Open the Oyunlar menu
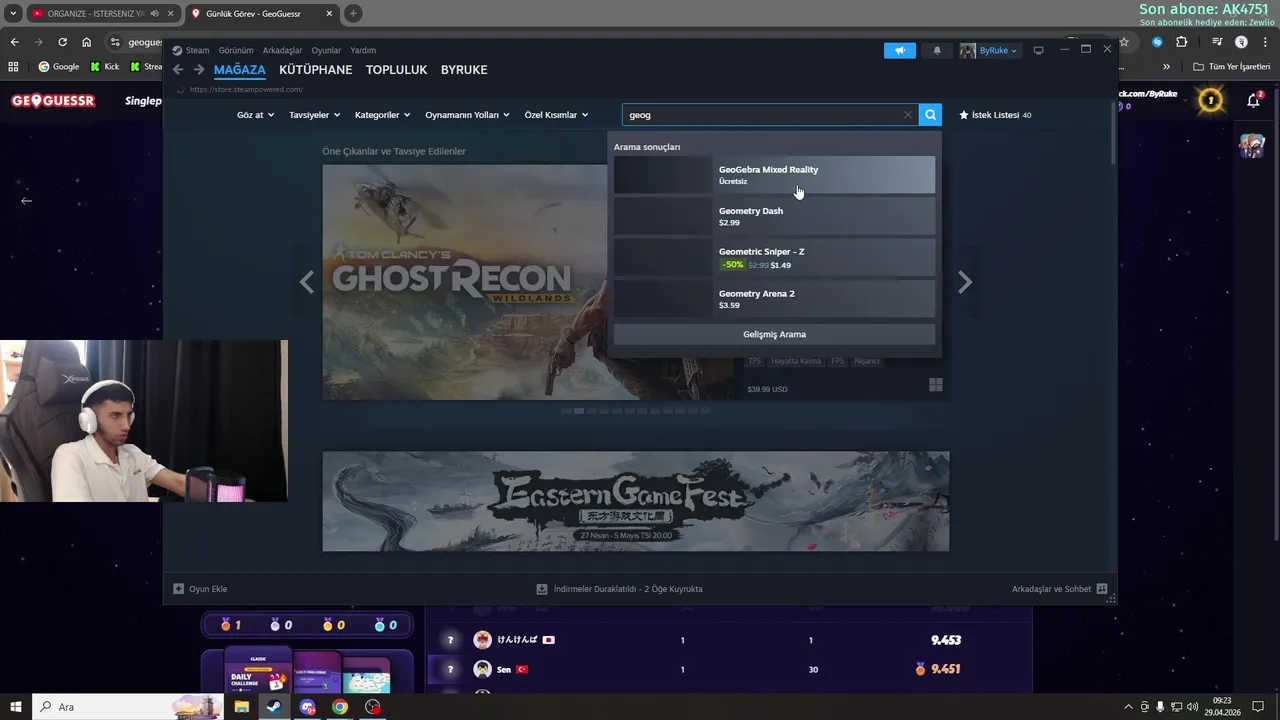Screen dimensions: 1280x720 (326, 50)
